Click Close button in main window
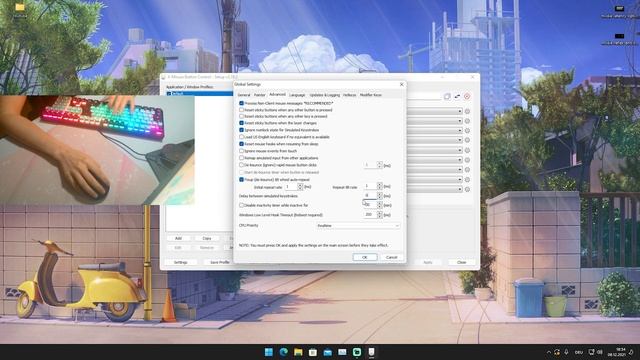 (x=462, y=262)
